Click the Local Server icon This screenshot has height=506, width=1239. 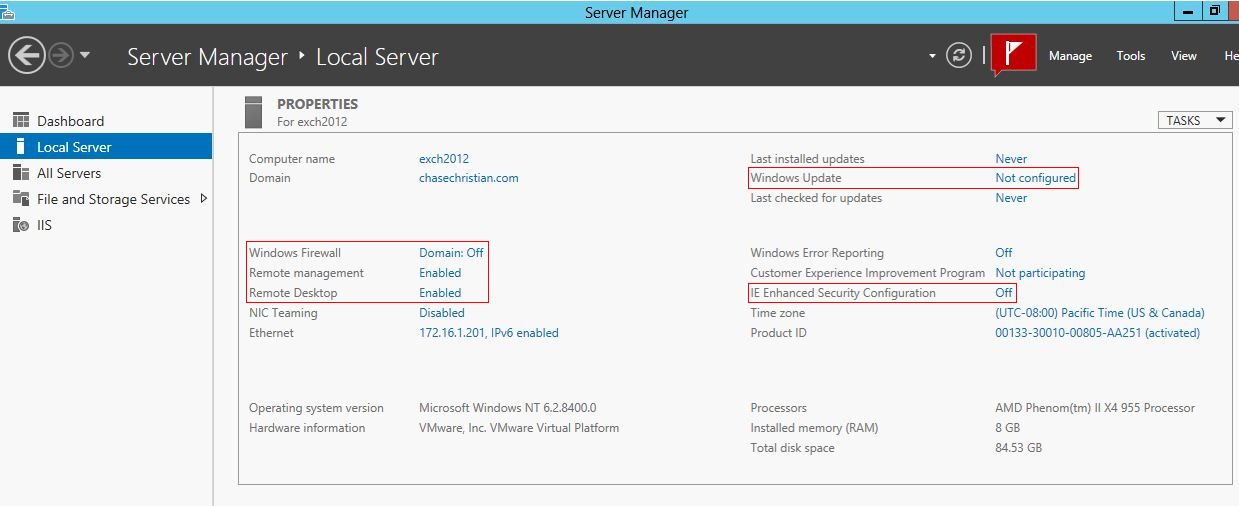[21, 146]
